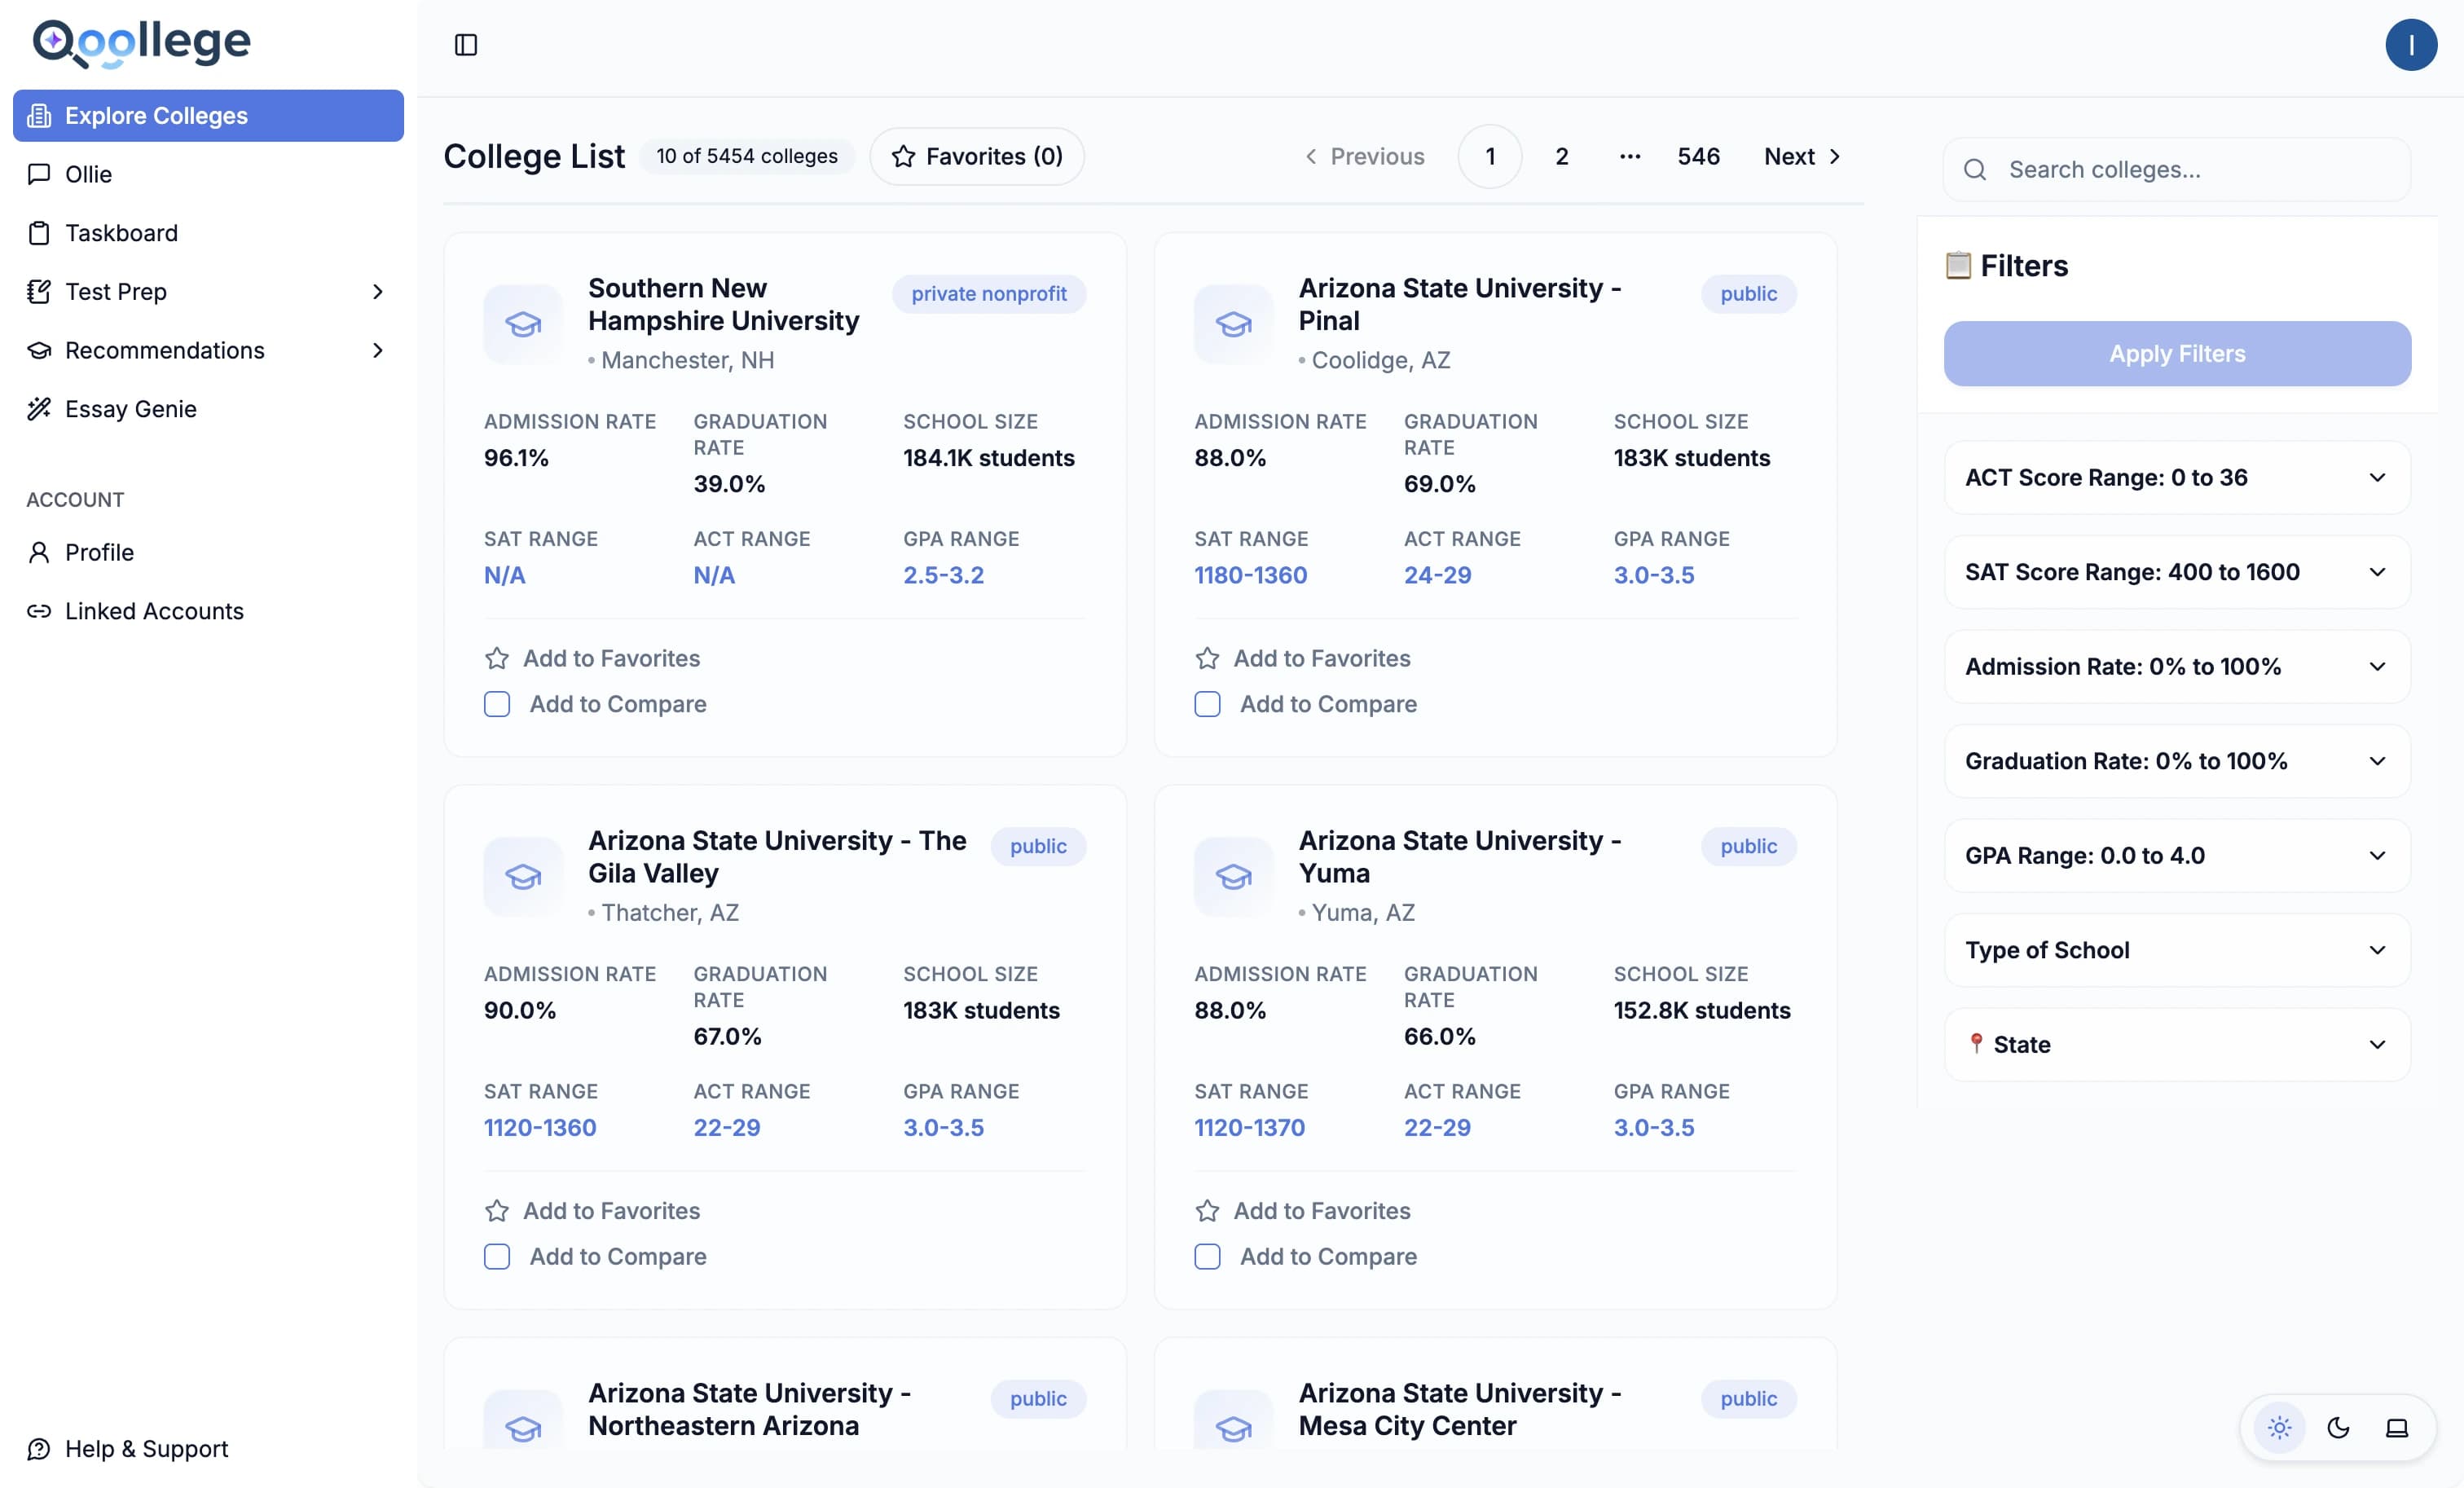Click the Apply Filters button

[x=2176, y=353]
